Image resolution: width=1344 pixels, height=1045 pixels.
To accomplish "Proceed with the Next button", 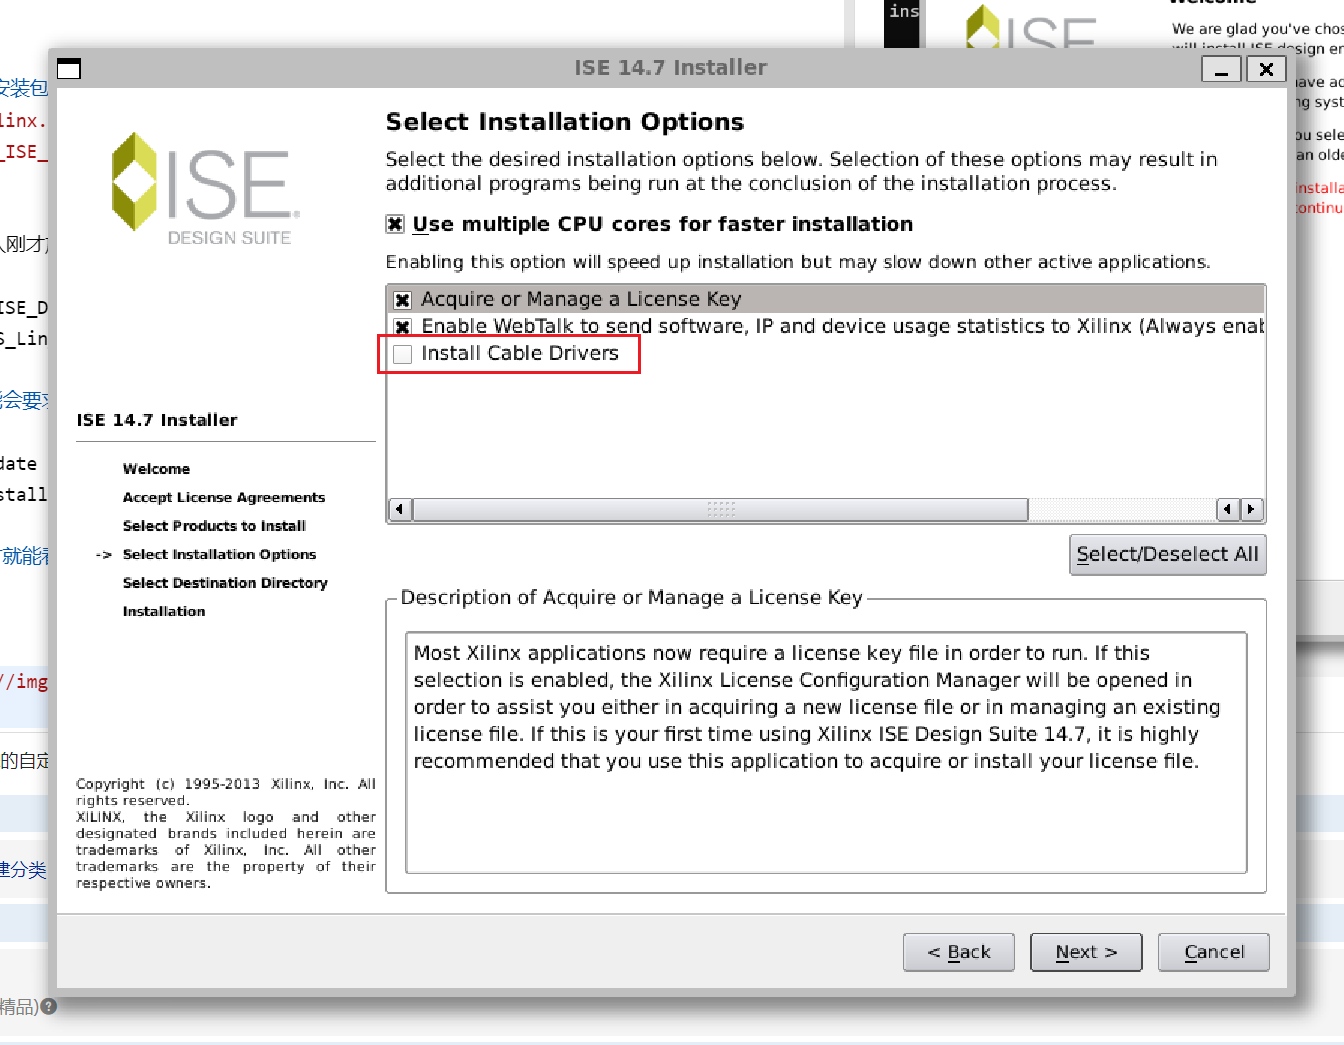I will tap(1086, 952).
